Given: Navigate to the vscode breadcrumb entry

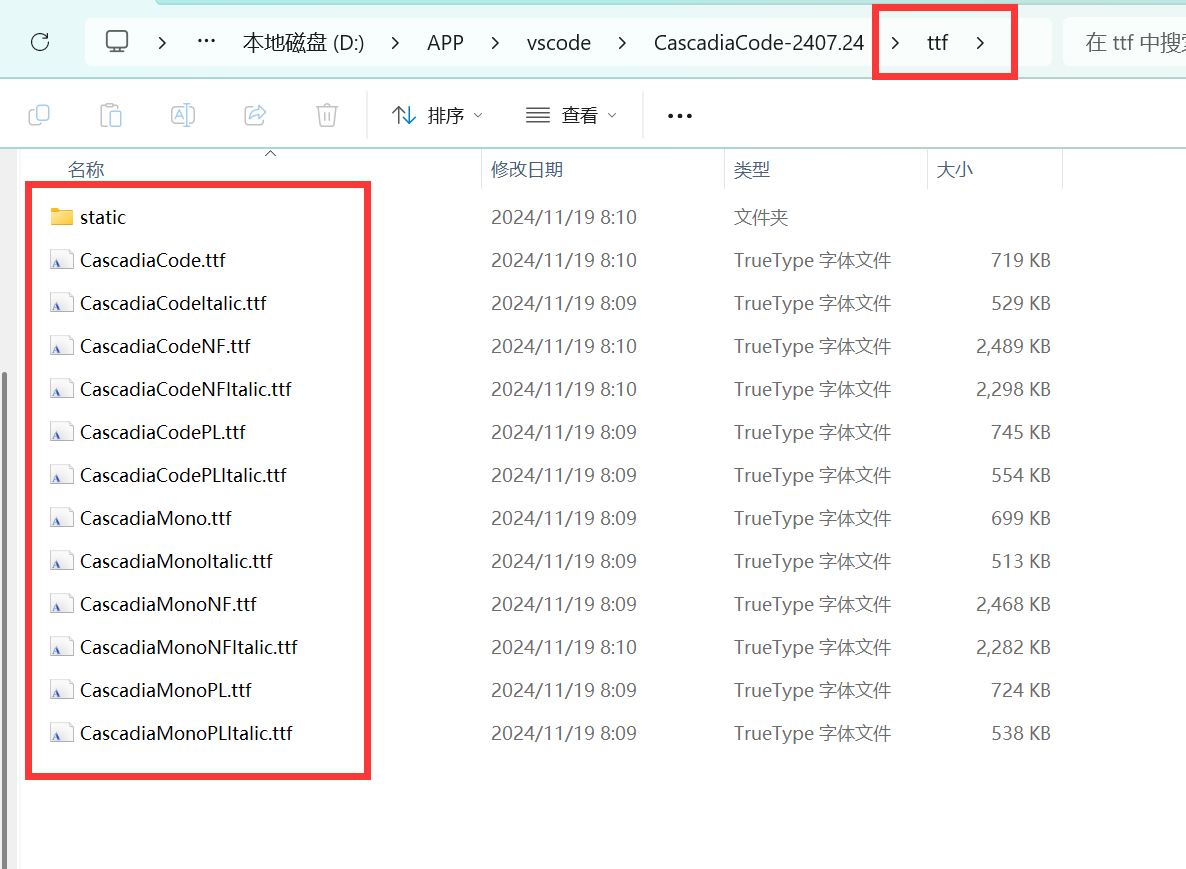Looking at the screenshot, I should coord(559,43).
